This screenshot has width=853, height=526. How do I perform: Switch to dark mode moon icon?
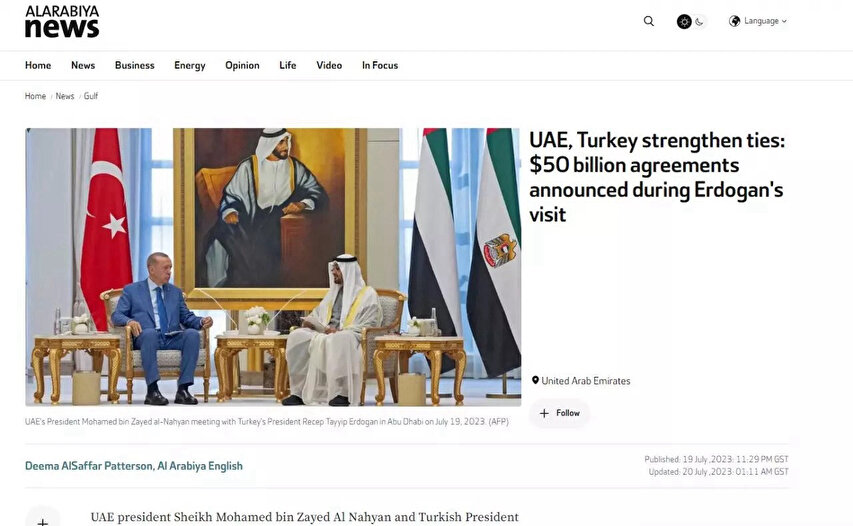point(700,22)
